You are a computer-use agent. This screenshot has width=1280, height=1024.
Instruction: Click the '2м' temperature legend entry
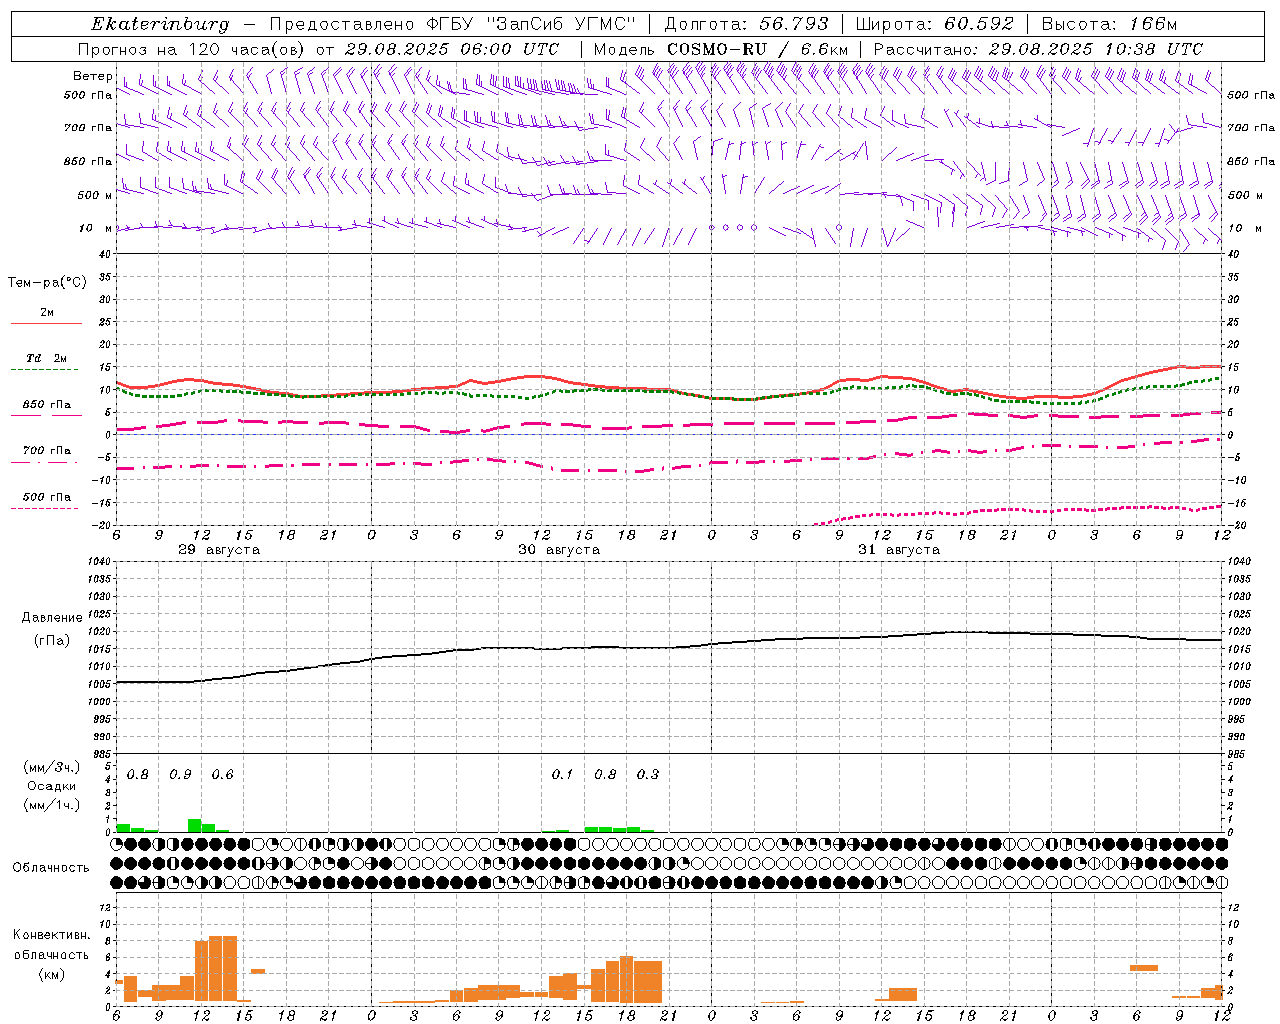tap(47, 313)
